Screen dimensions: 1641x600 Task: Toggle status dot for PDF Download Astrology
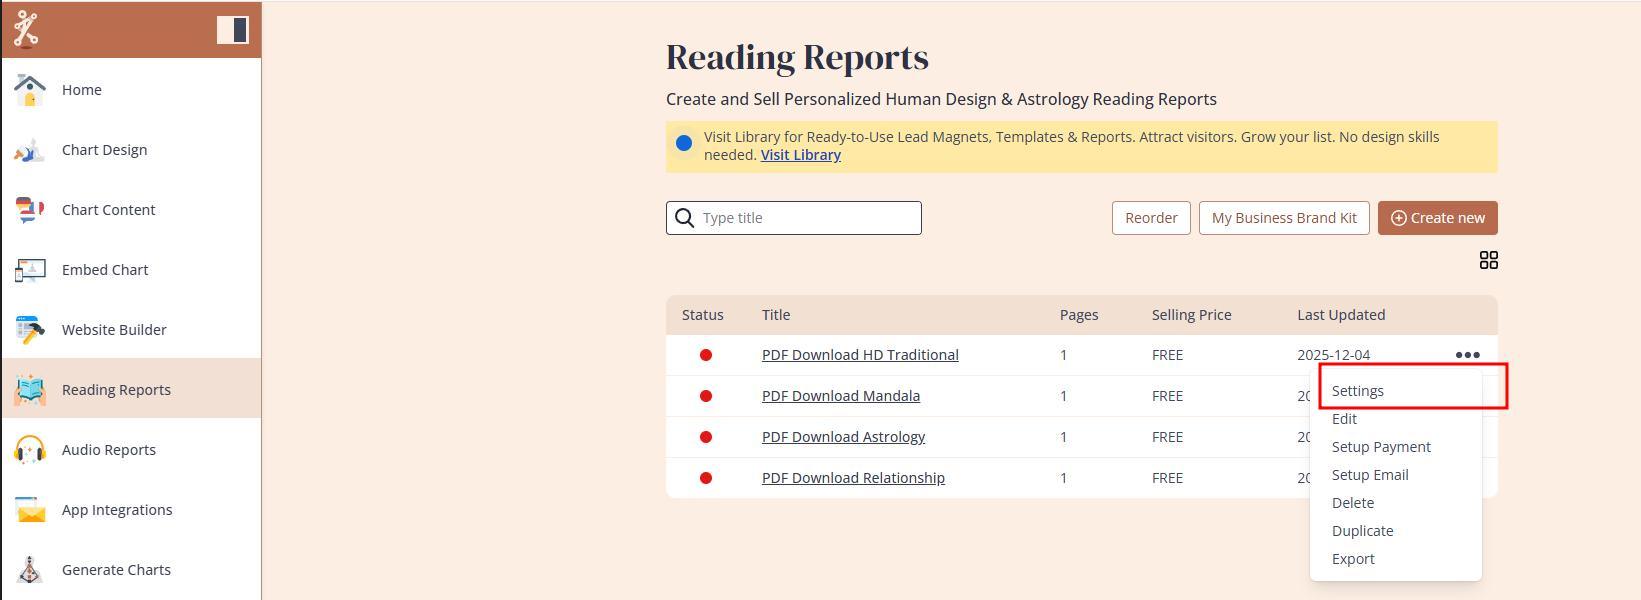pyautogui.click(x=706, y=437)
